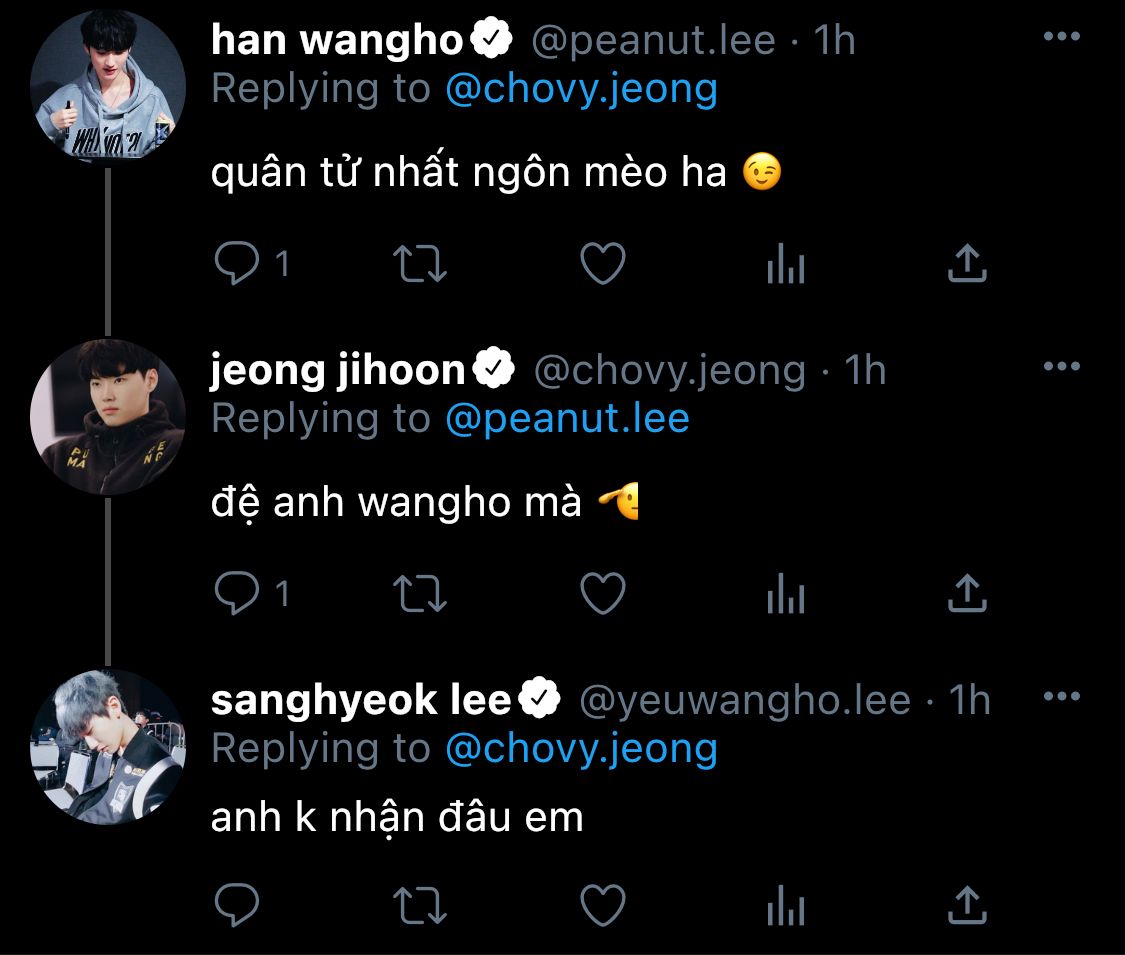Like sanghyeok lee's tweet
The width and height of the screenshot is (1125, 955).
click(603, 905)
